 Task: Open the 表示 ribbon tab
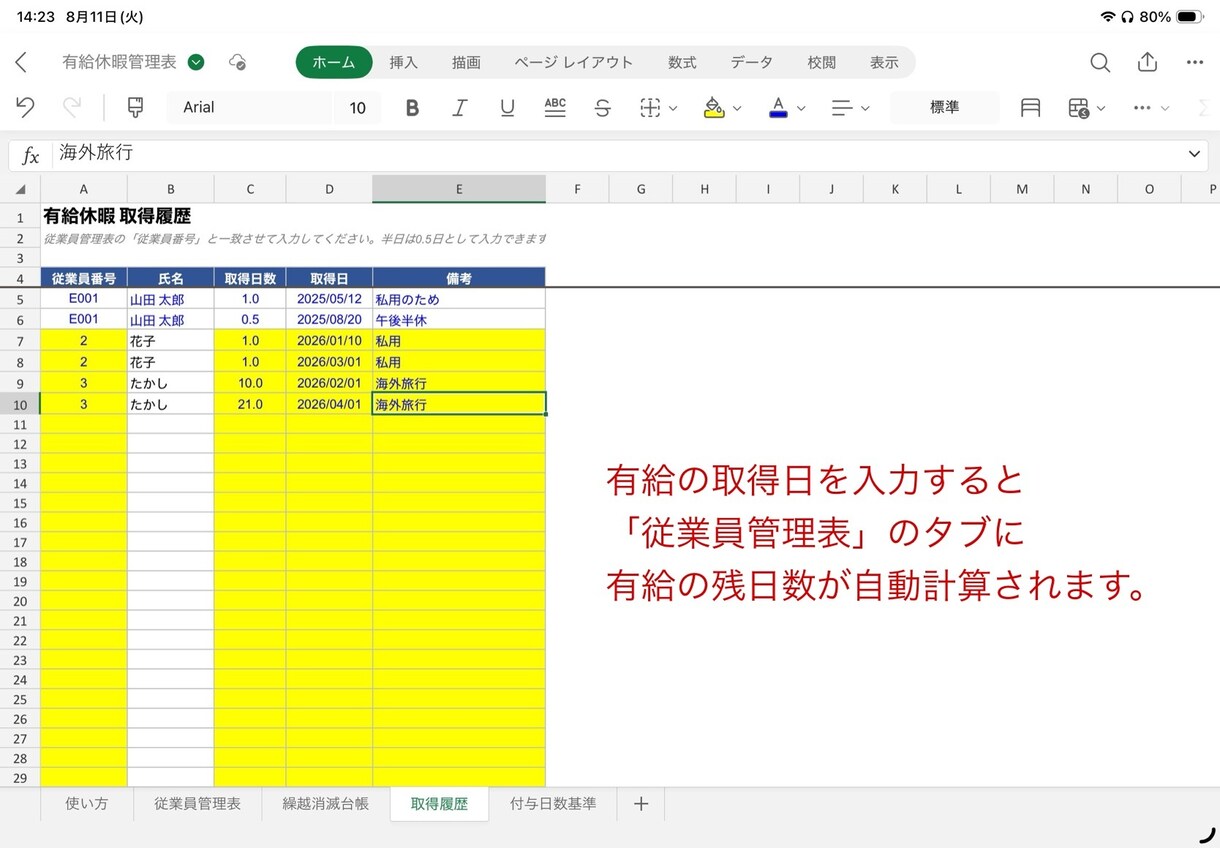click(884, 62)
